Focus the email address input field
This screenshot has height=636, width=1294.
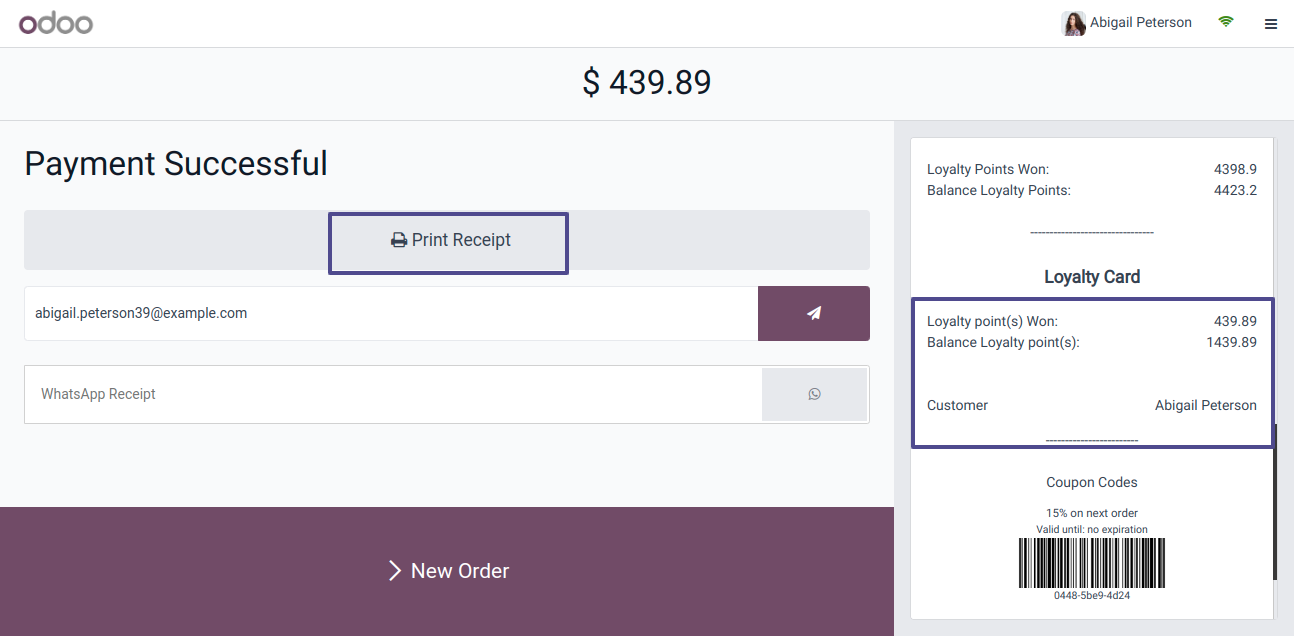click(x=390, y=313)
